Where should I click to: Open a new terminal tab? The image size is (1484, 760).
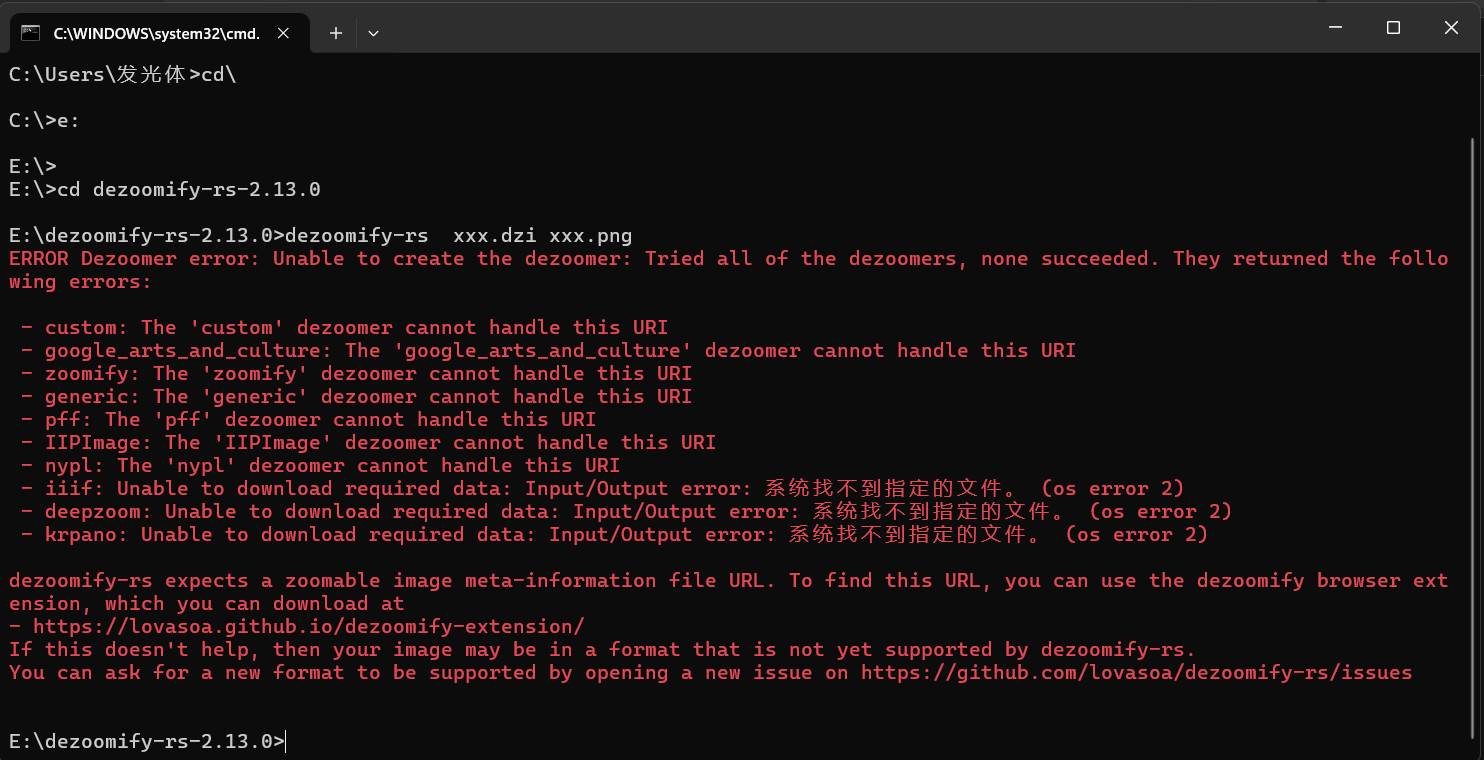pyautogui.click(x=336, y=33)
